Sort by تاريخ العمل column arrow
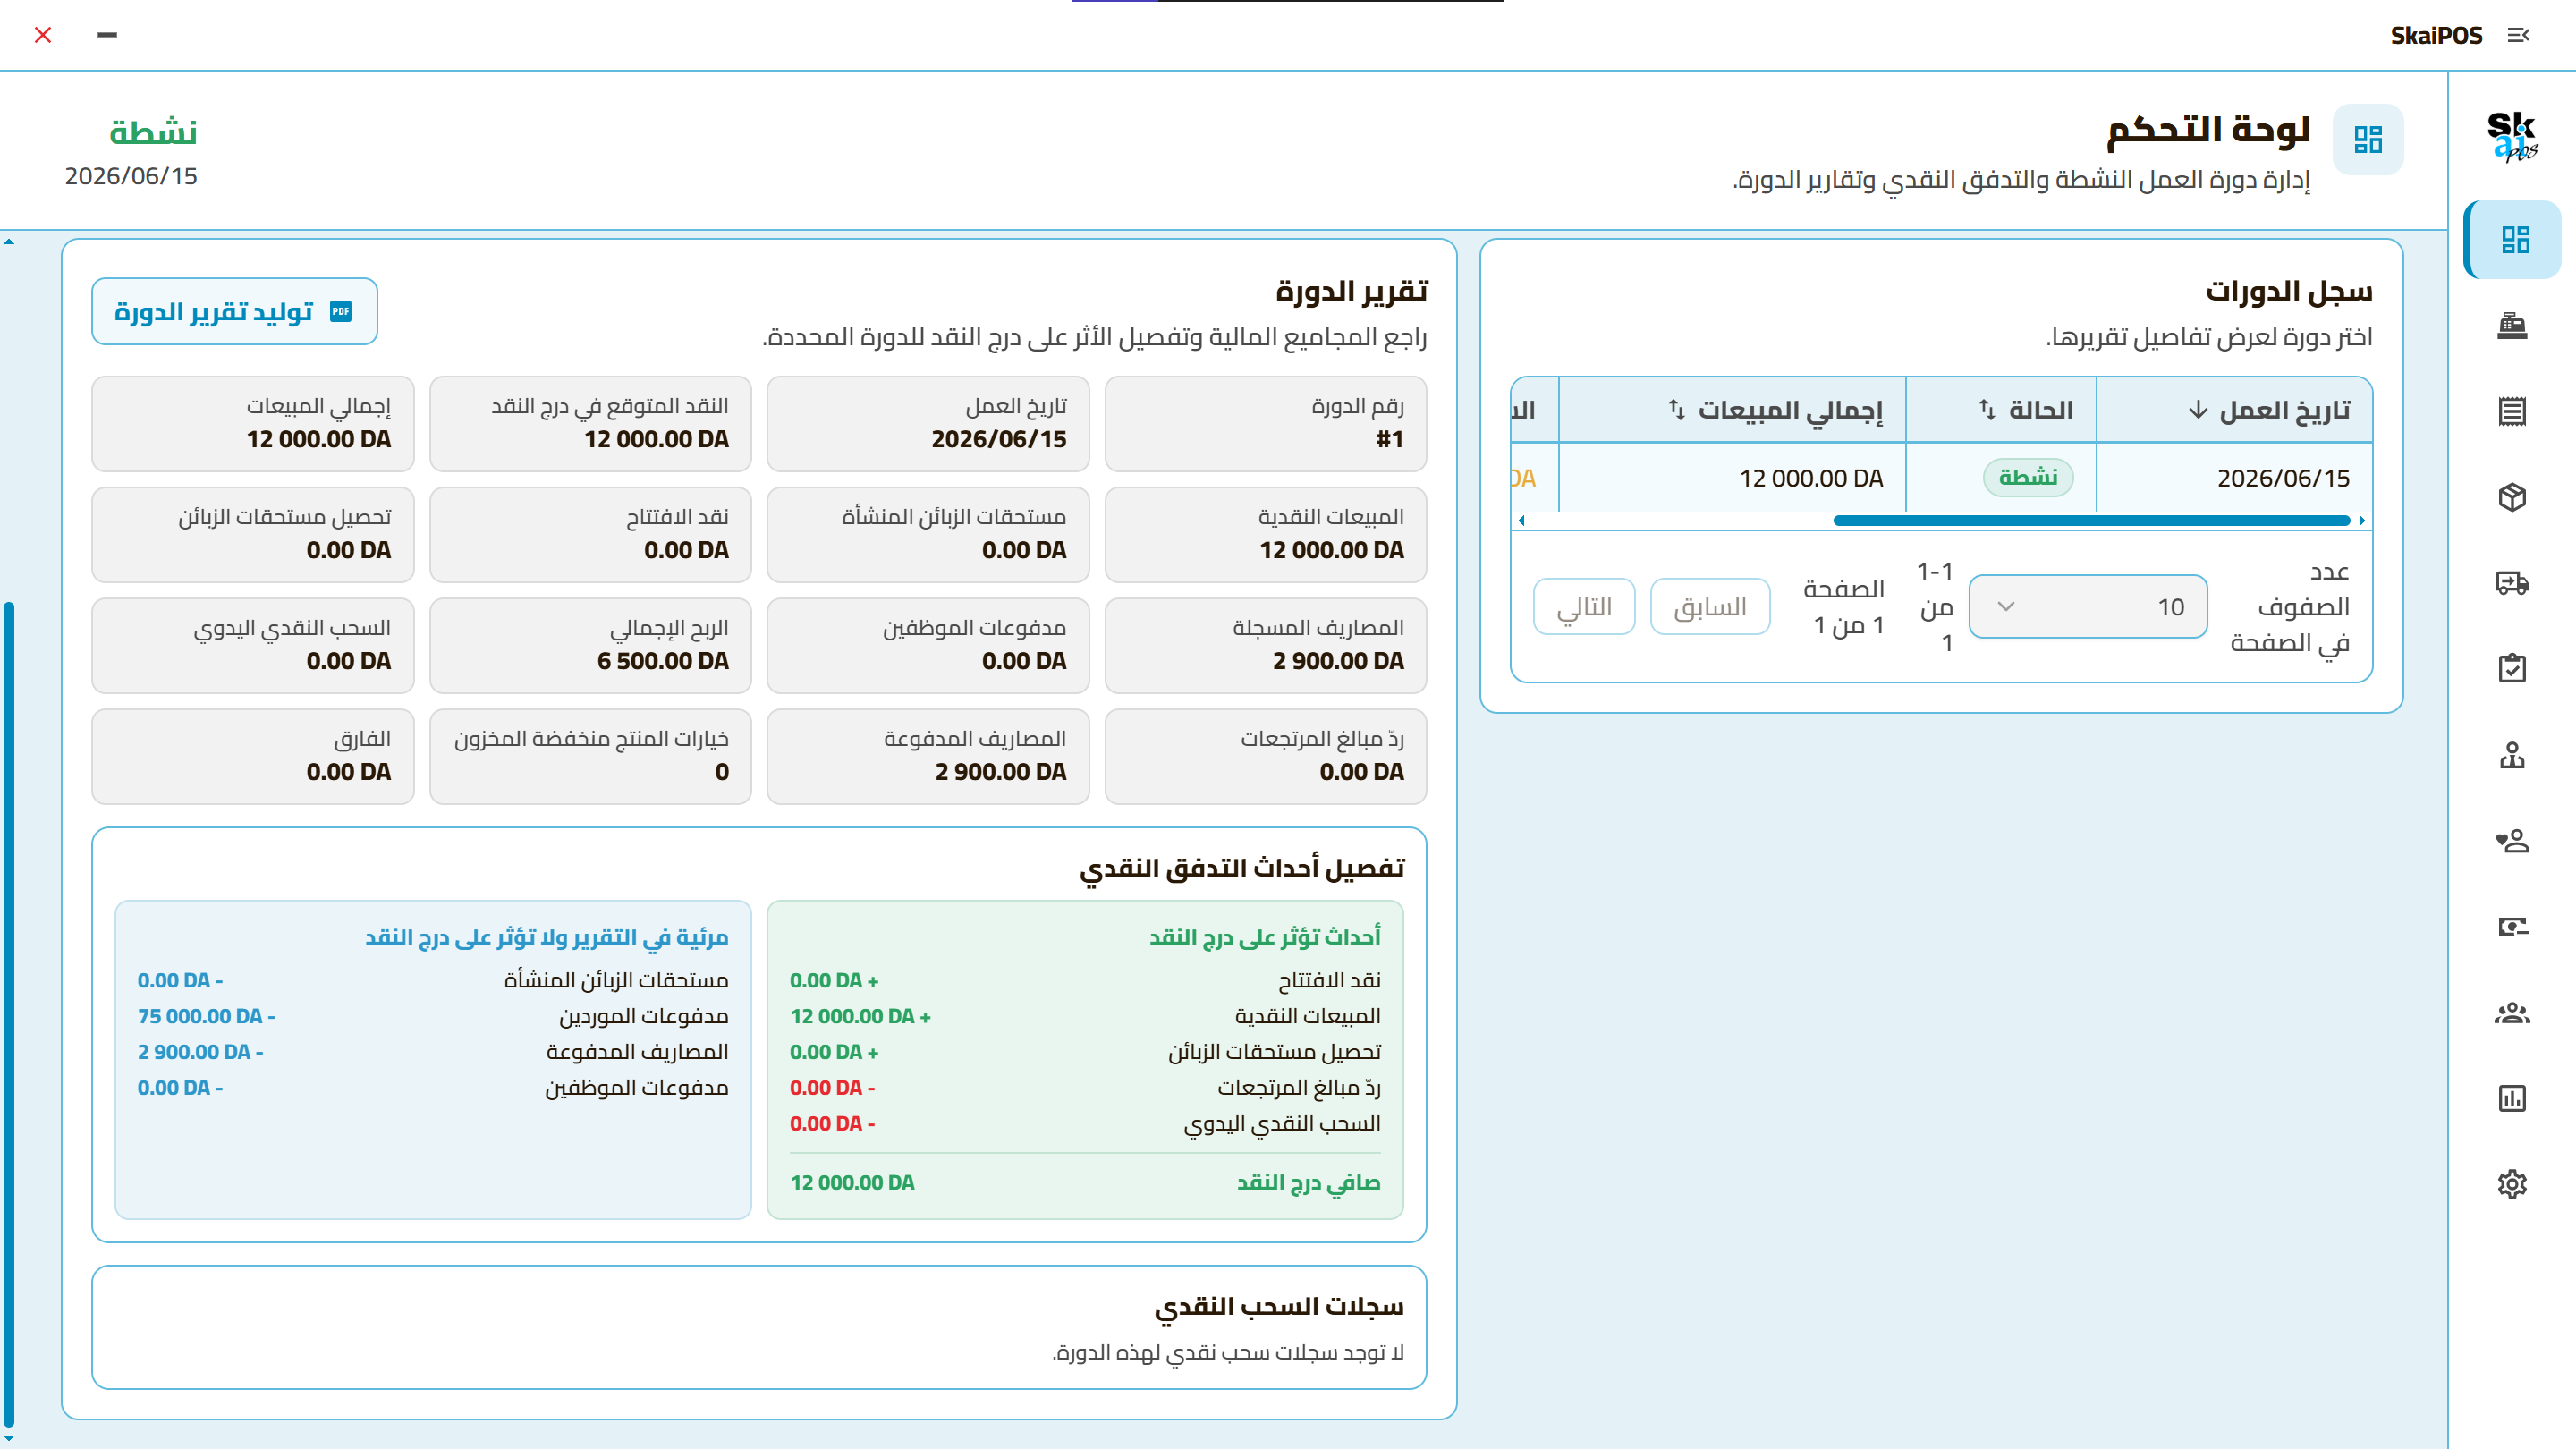 click(x=2198, y=410)
